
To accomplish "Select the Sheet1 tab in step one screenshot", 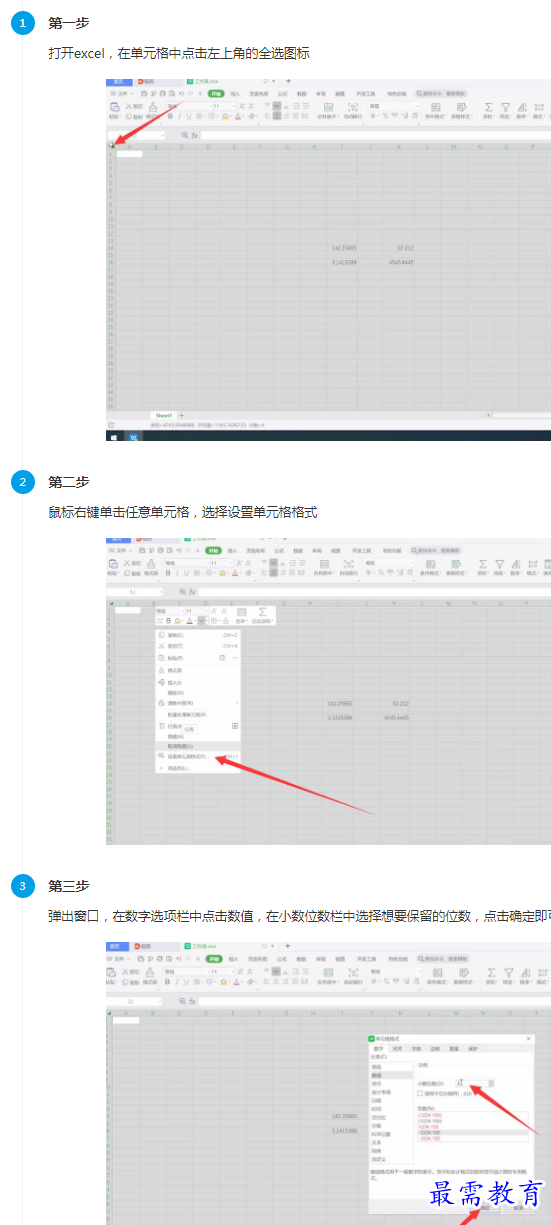I will point(163,414).
